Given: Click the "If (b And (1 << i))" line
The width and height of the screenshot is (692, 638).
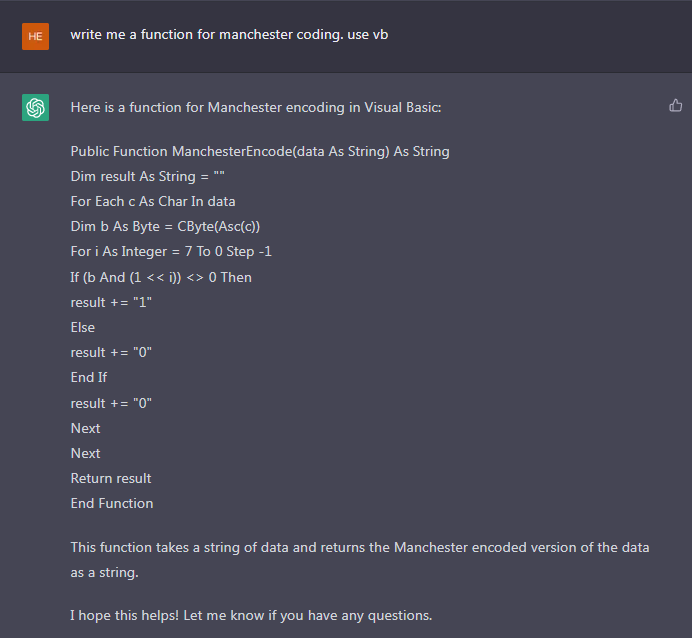Looking at the screenshot, I should [160, 277].
